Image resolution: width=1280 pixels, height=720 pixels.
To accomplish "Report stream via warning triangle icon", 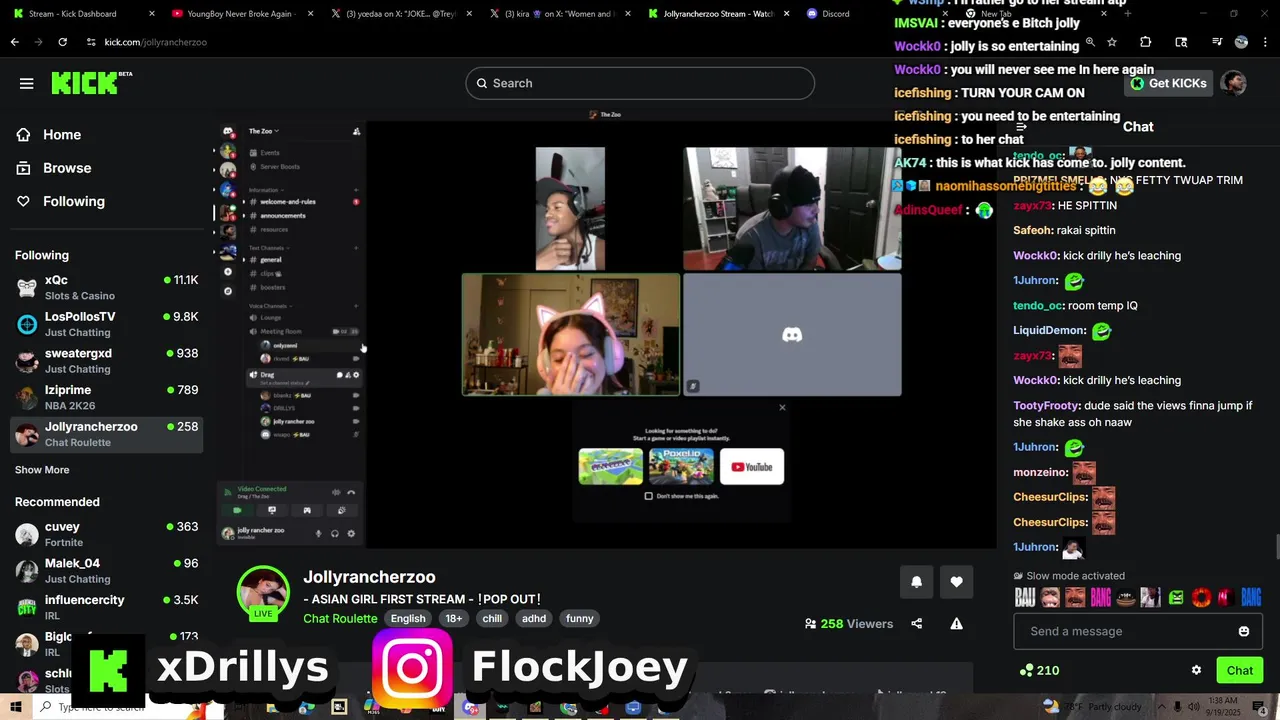I will tap(956, 624).
